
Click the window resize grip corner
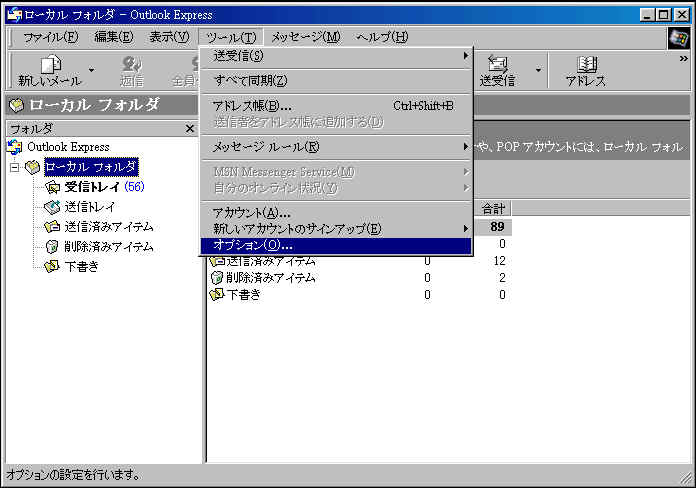(x=686, y=479)
